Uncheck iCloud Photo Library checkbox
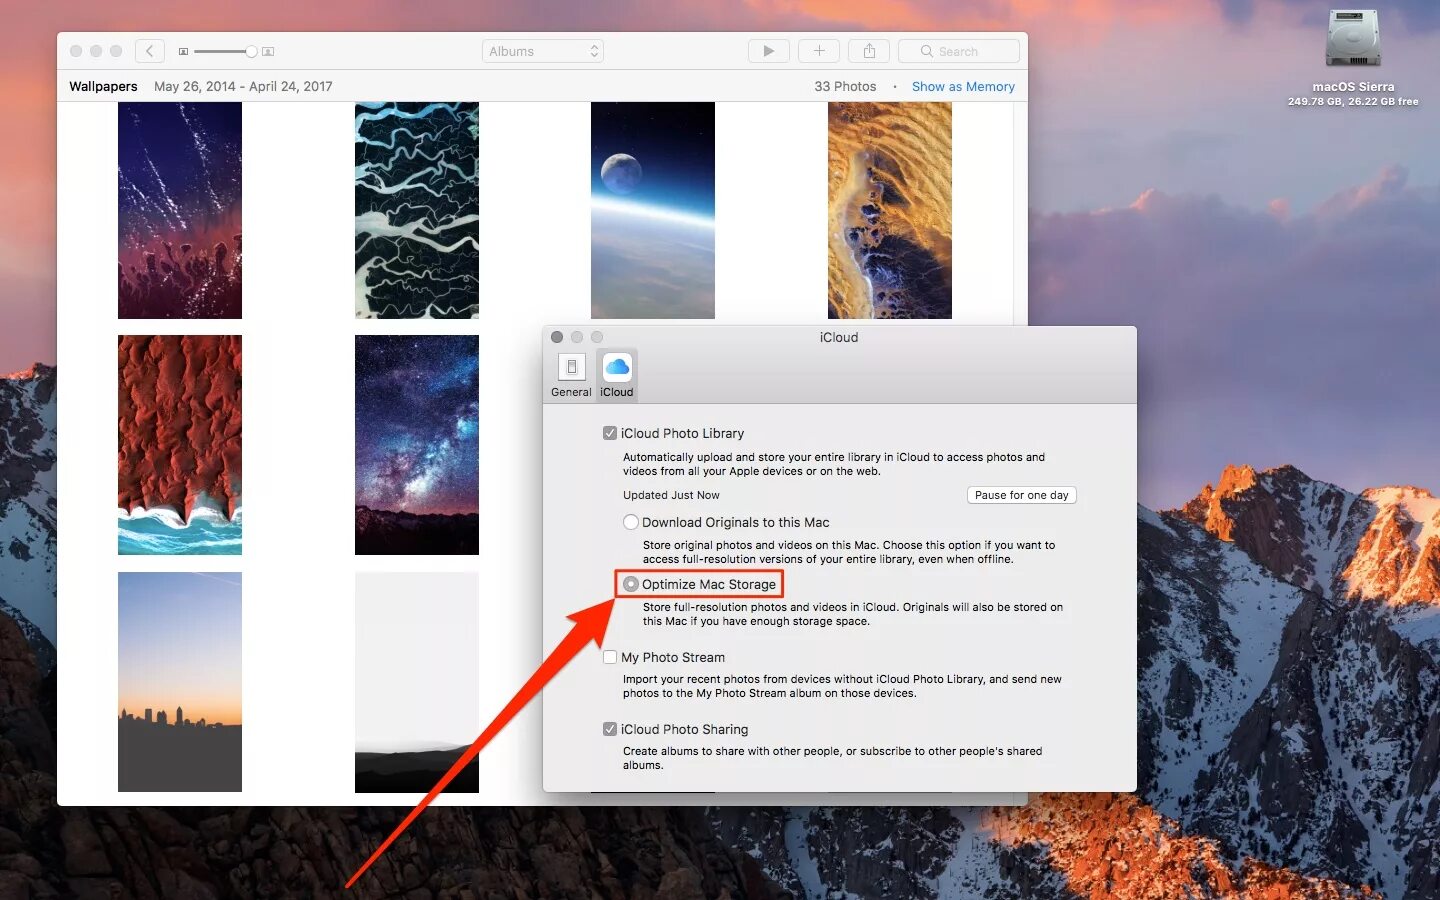 pos(610,433)
